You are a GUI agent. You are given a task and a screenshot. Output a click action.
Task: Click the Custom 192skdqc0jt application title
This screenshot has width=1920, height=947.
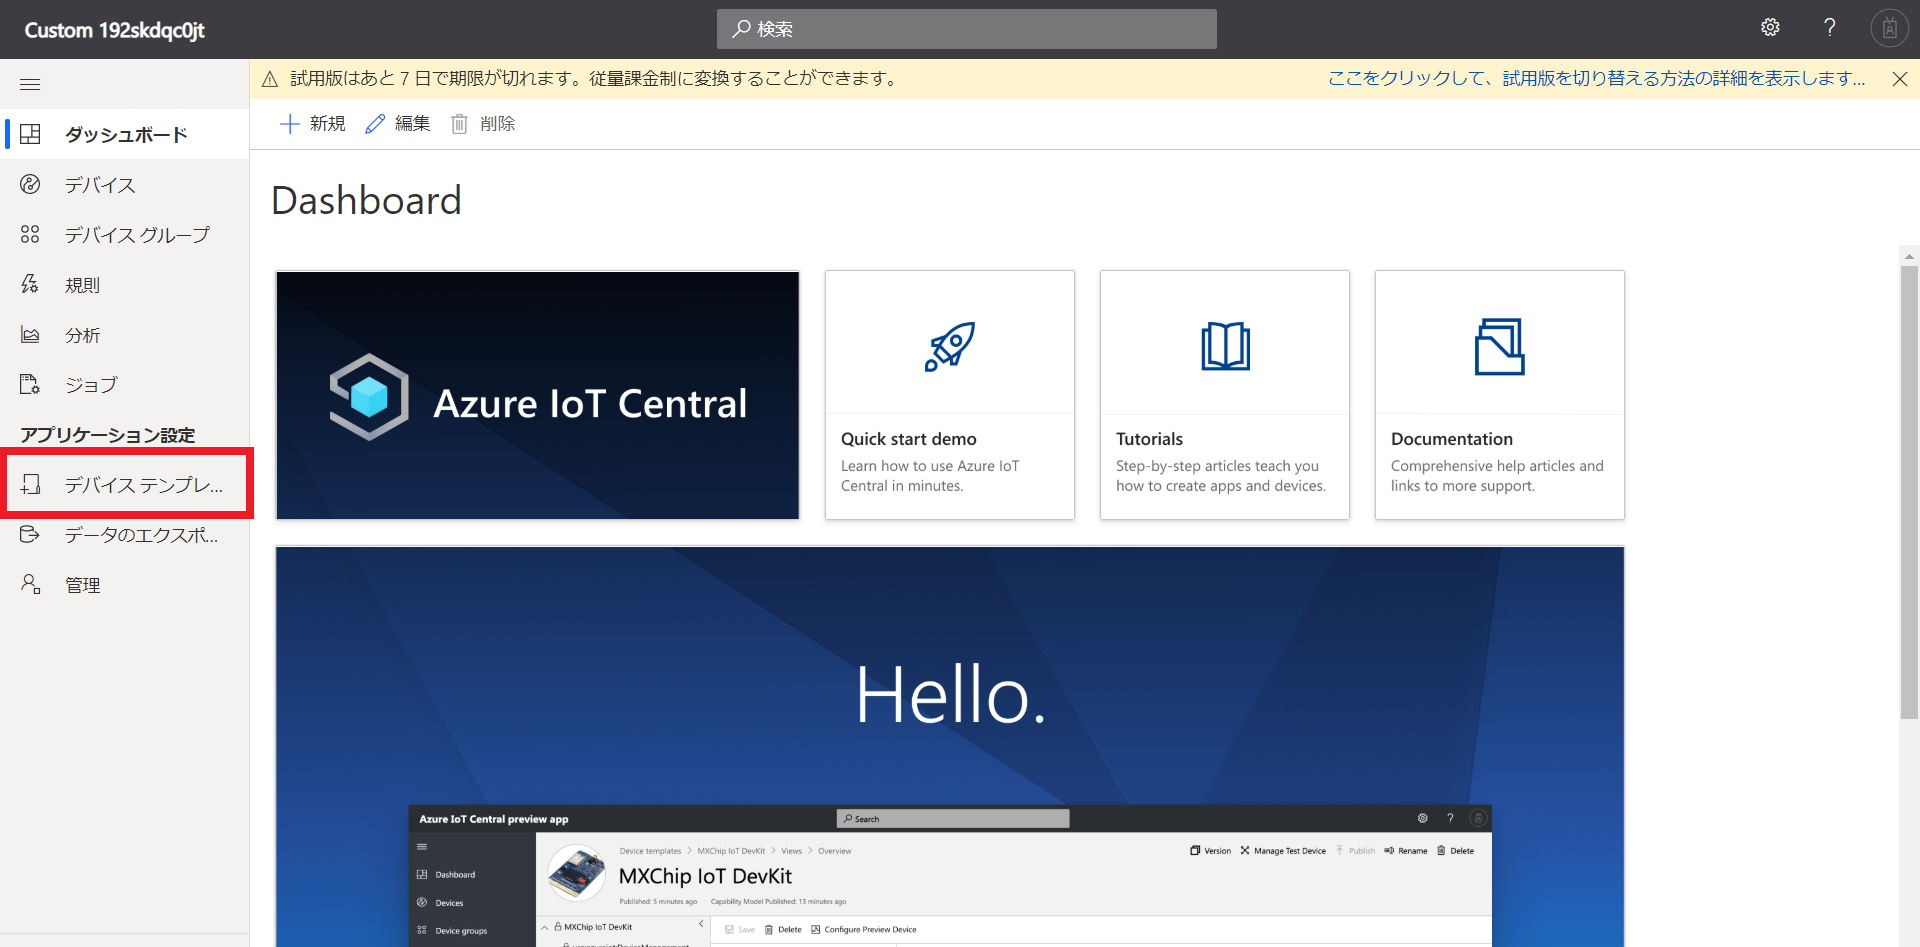pos(114,30)
